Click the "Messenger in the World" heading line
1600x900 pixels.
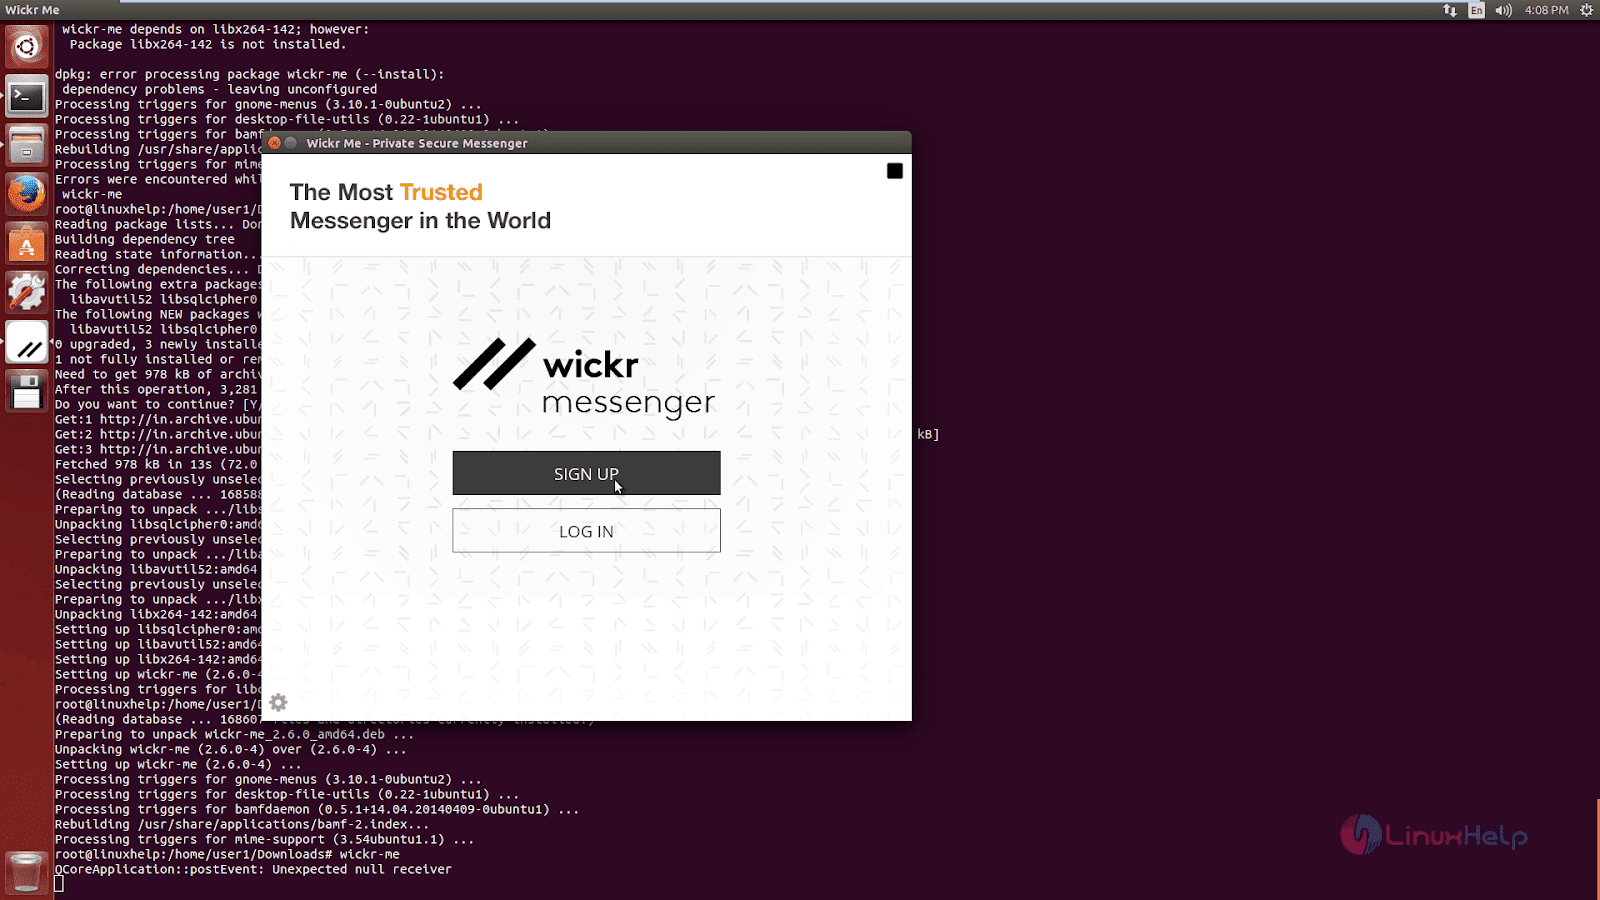pyautogui.click(x=420, y=221)
